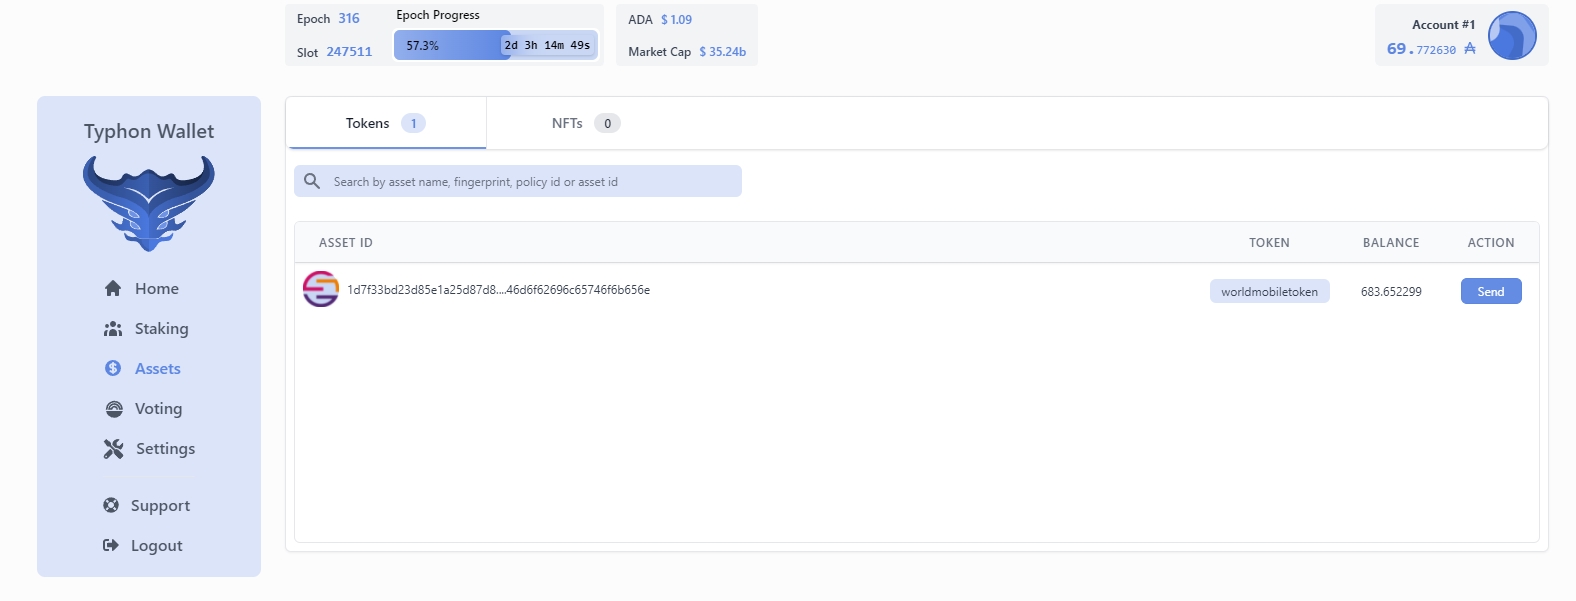Click the ADA price value

[x=676, y=20]
